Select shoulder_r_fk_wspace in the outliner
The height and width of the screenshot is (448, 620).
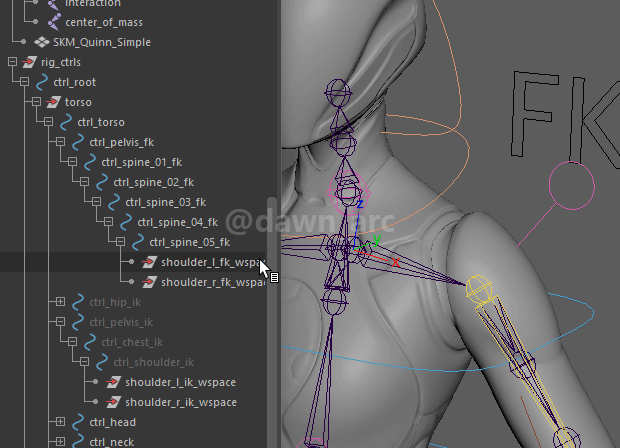coord(213,282)
